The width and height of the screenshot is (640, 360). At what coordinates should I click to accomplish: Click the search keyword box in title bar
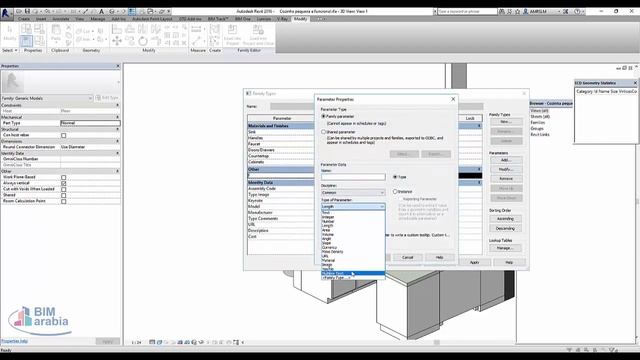click(x=467, y=11)
